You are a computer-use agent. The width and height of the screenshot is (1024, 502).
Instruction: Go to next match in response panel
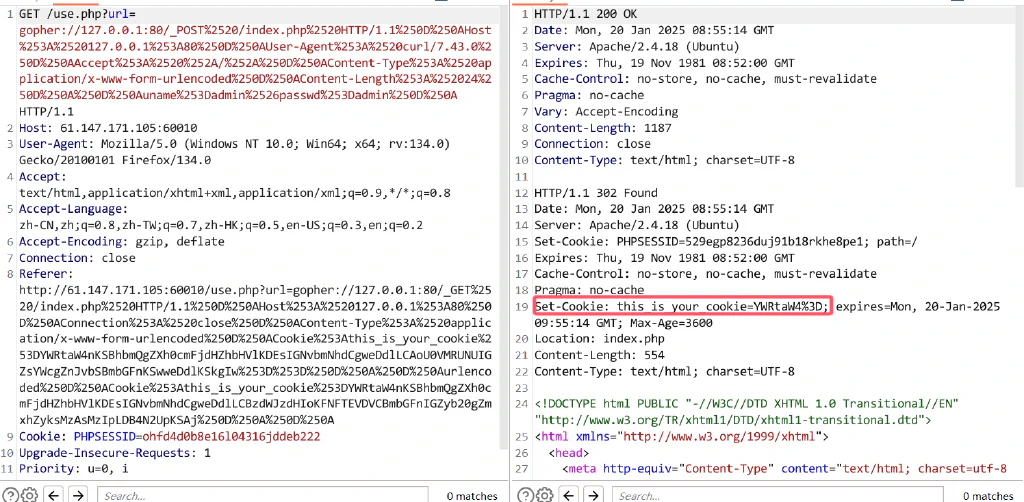pyautogui.click(x=592, y=495)
